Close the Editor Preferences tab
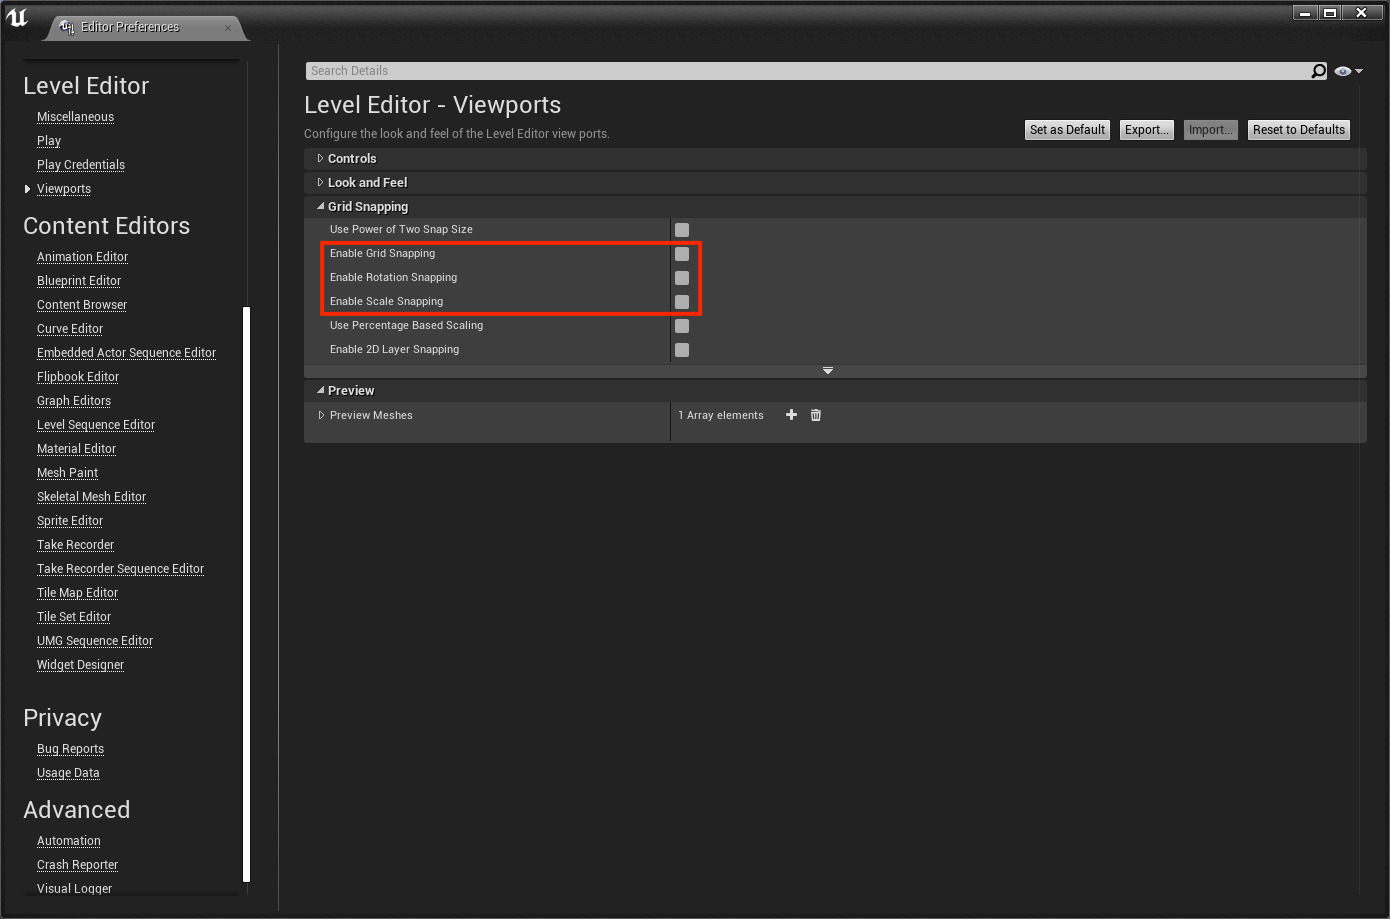The height and width of the screenshot is (919, 1390). 228,27
